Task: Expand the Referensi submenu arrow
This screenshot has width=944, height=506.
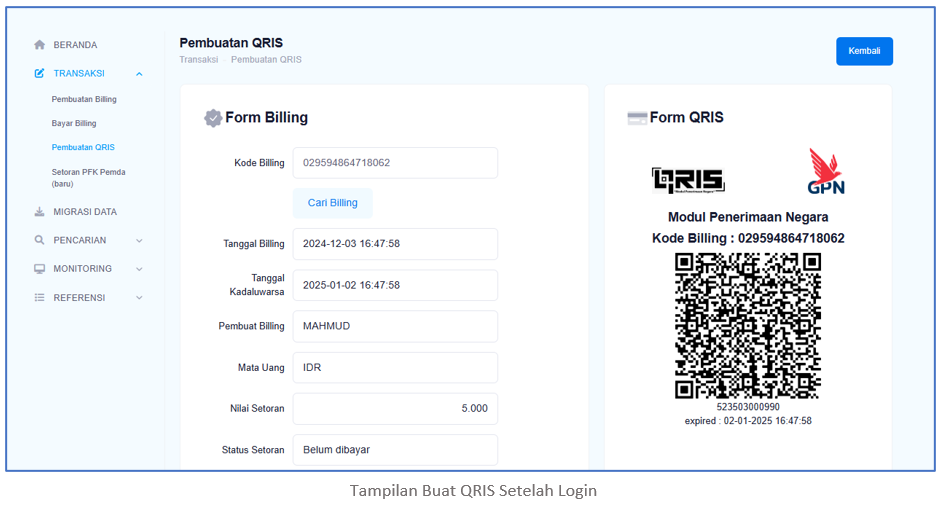Action: tap(139, 298)
